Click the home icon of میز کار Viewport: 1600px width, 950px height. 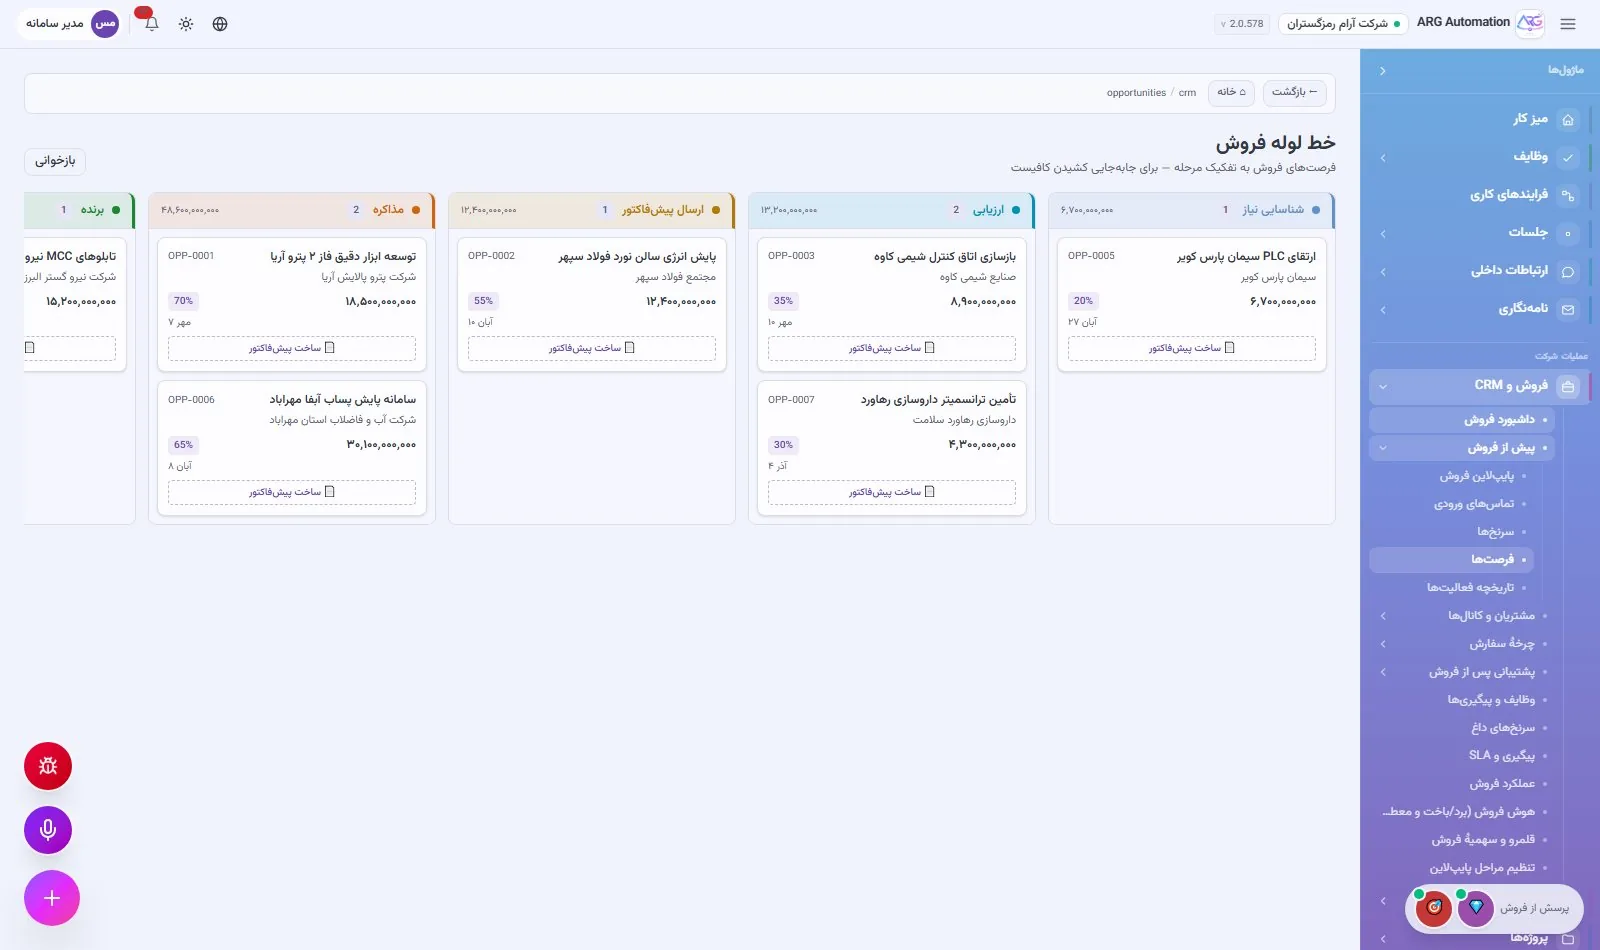click(1568, 119)
